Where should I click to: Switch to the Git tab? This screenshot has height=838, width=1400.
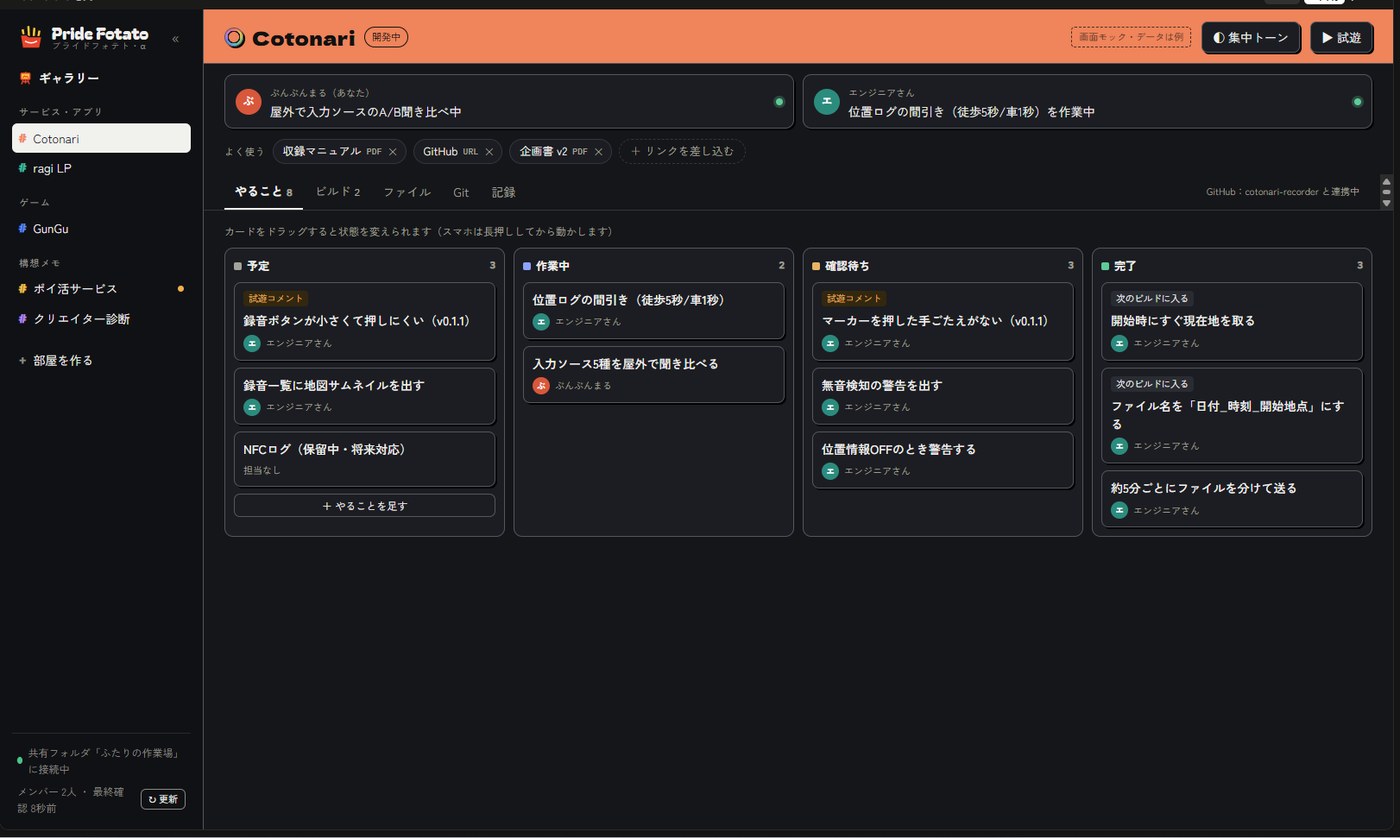coord(461,192)
